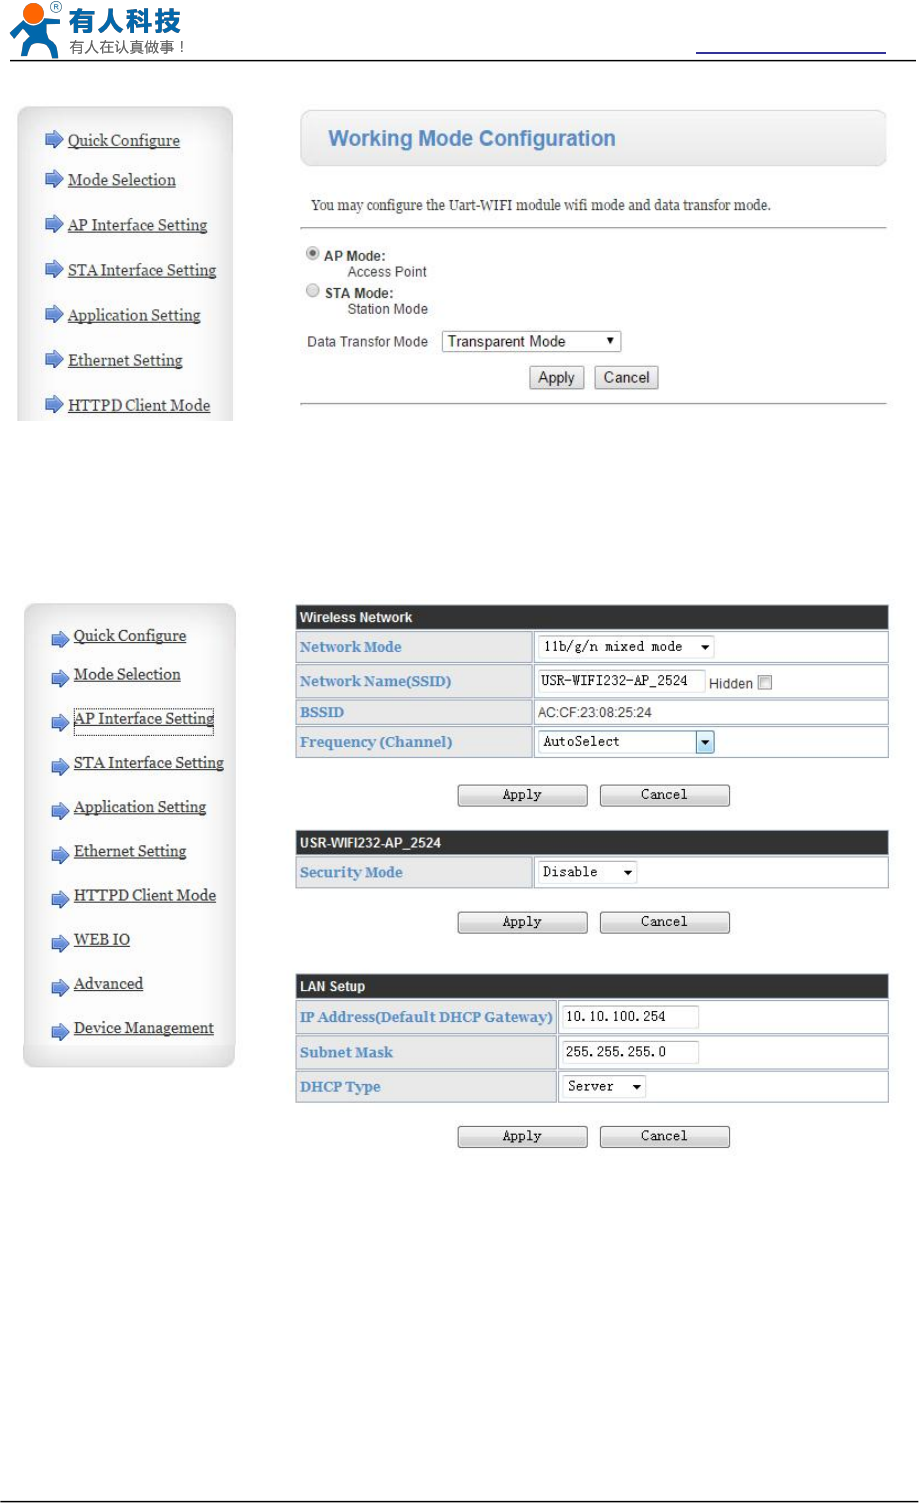Click Apply below the LAN Setup table
This screenshot has height=1503, width=919.
pos(522,1137)
